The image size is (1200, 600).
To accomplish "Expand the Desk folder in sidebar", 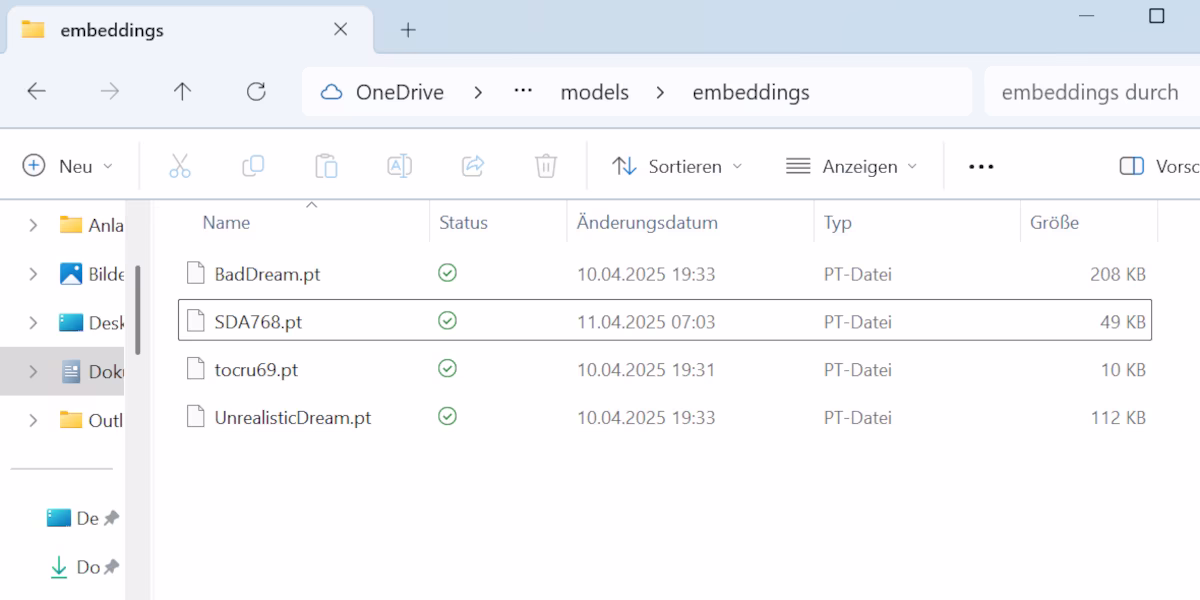I will [33, 323].
